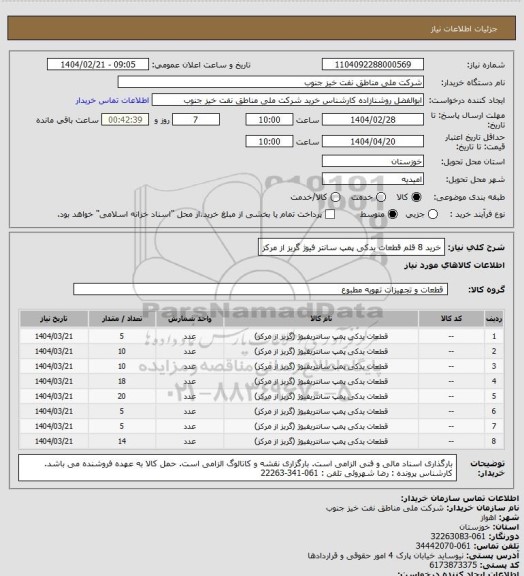Screen dimensions: 524x576
Task: Click quantity 20 in row 5
Action: pos(122,397)
